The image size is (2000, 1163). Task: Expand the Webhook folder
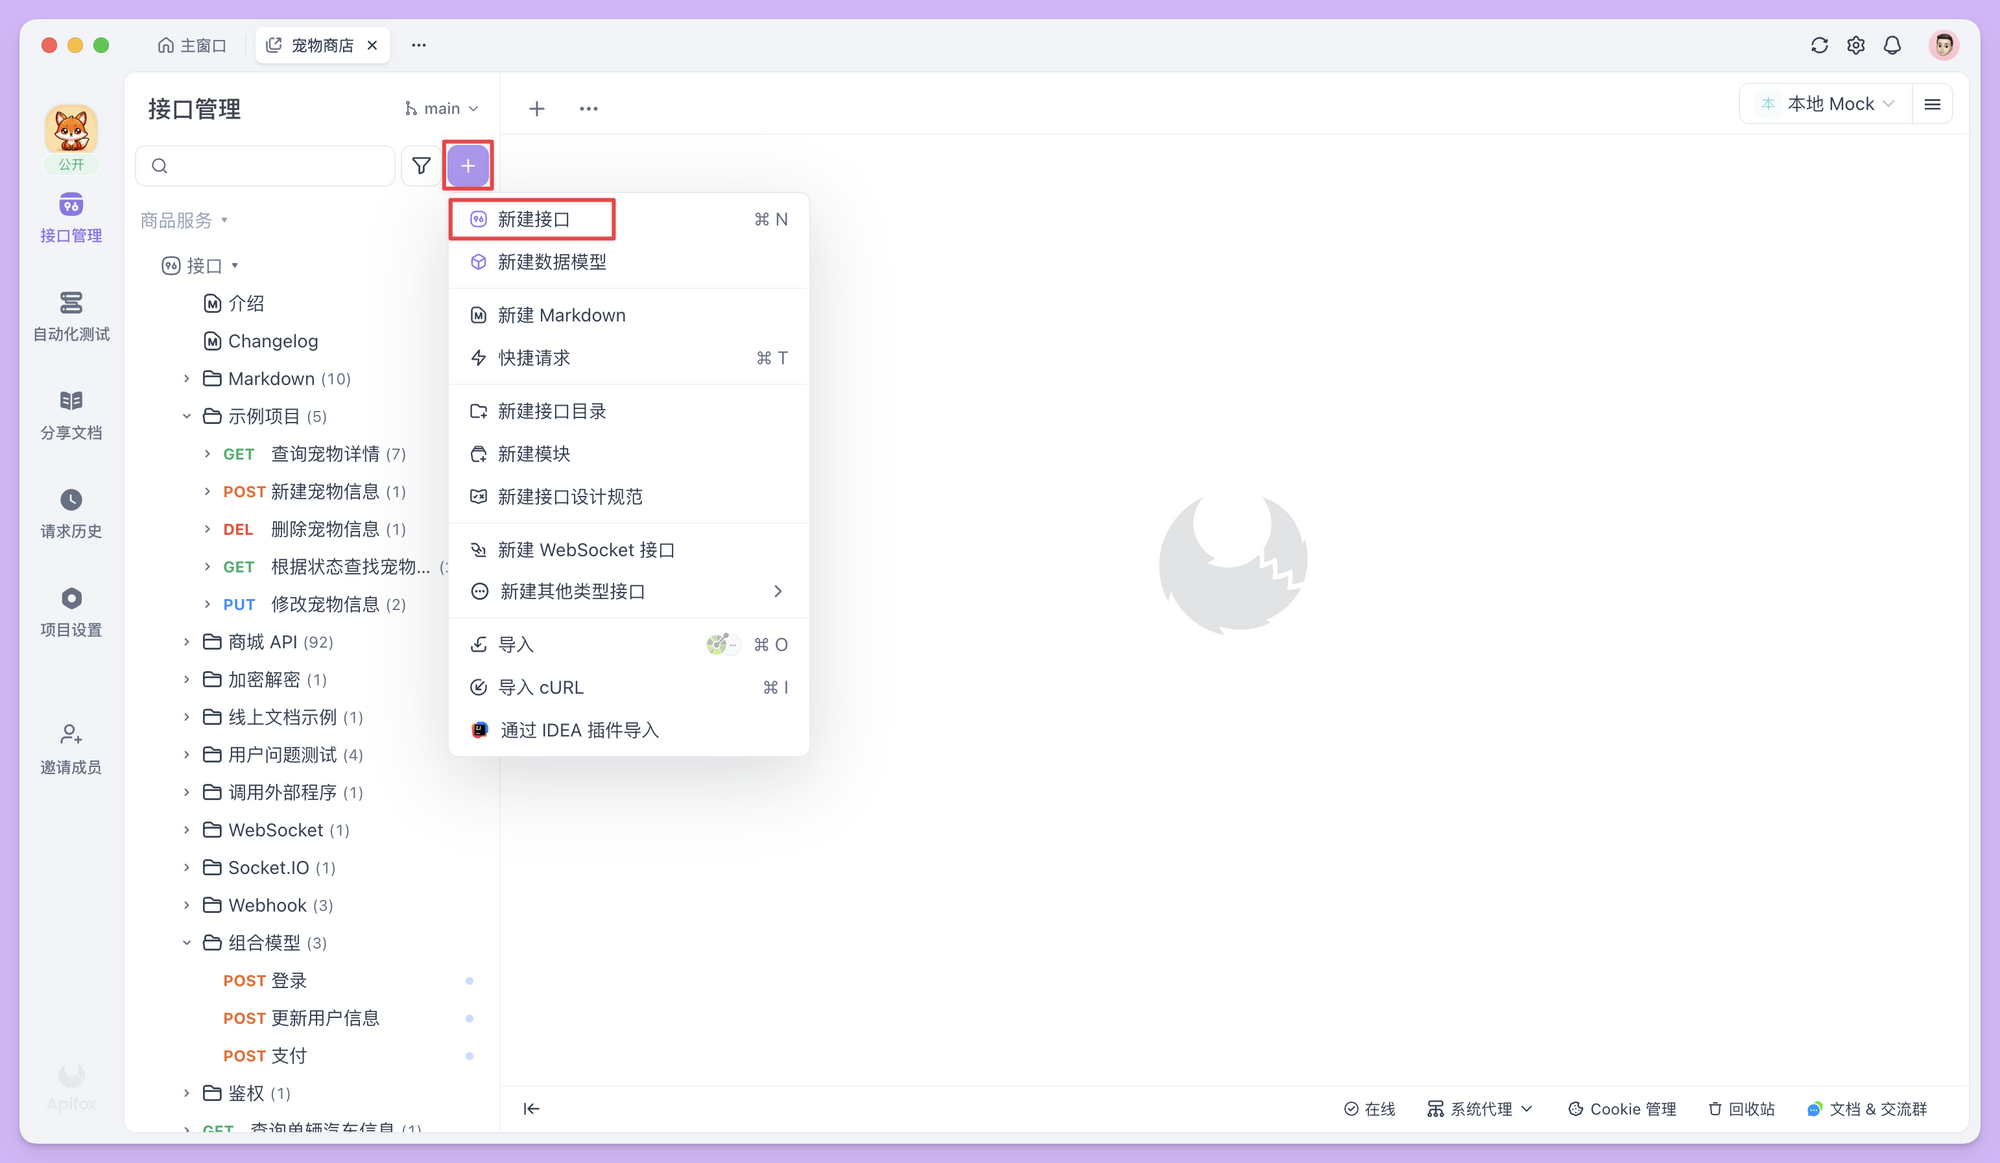pyautogui.click(x=186, y=905)
